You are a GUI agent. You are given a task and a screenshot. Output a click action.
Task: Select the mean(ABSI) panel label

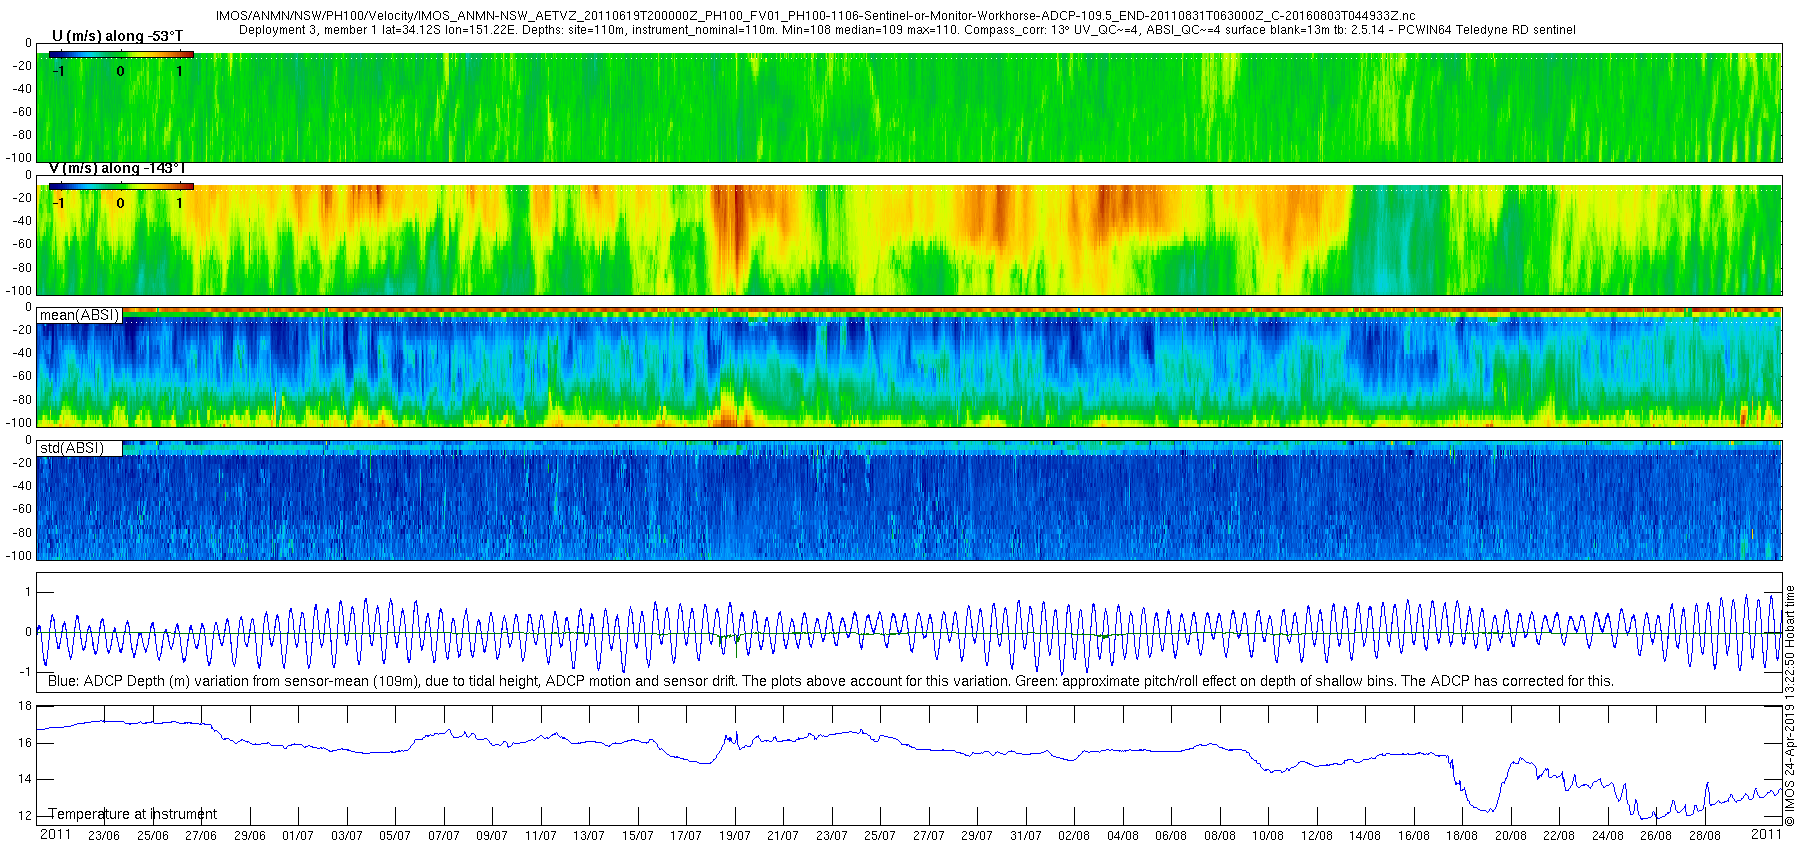click(80, 315)
